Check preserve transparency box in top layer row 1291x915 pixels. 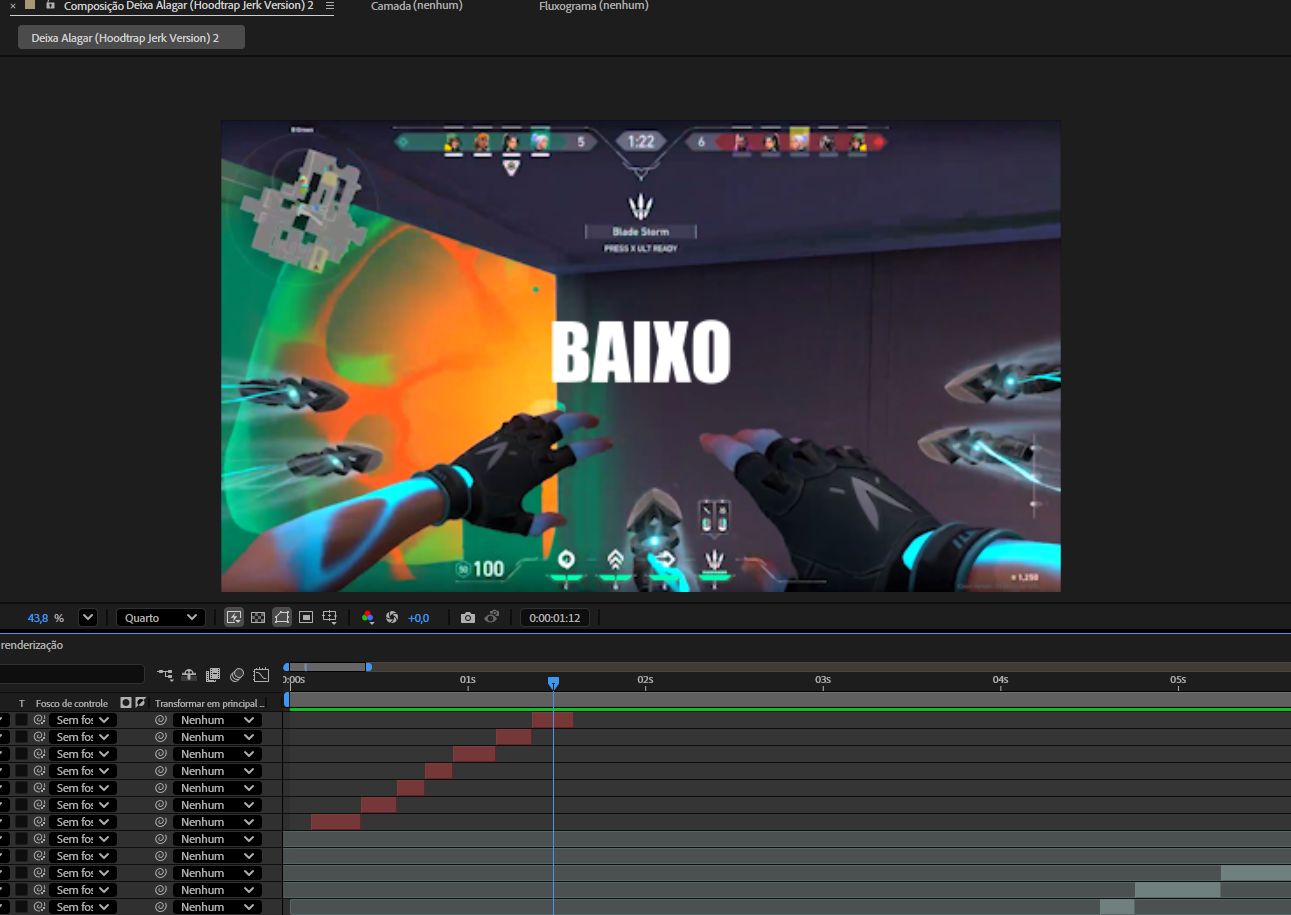pos(21,720)
